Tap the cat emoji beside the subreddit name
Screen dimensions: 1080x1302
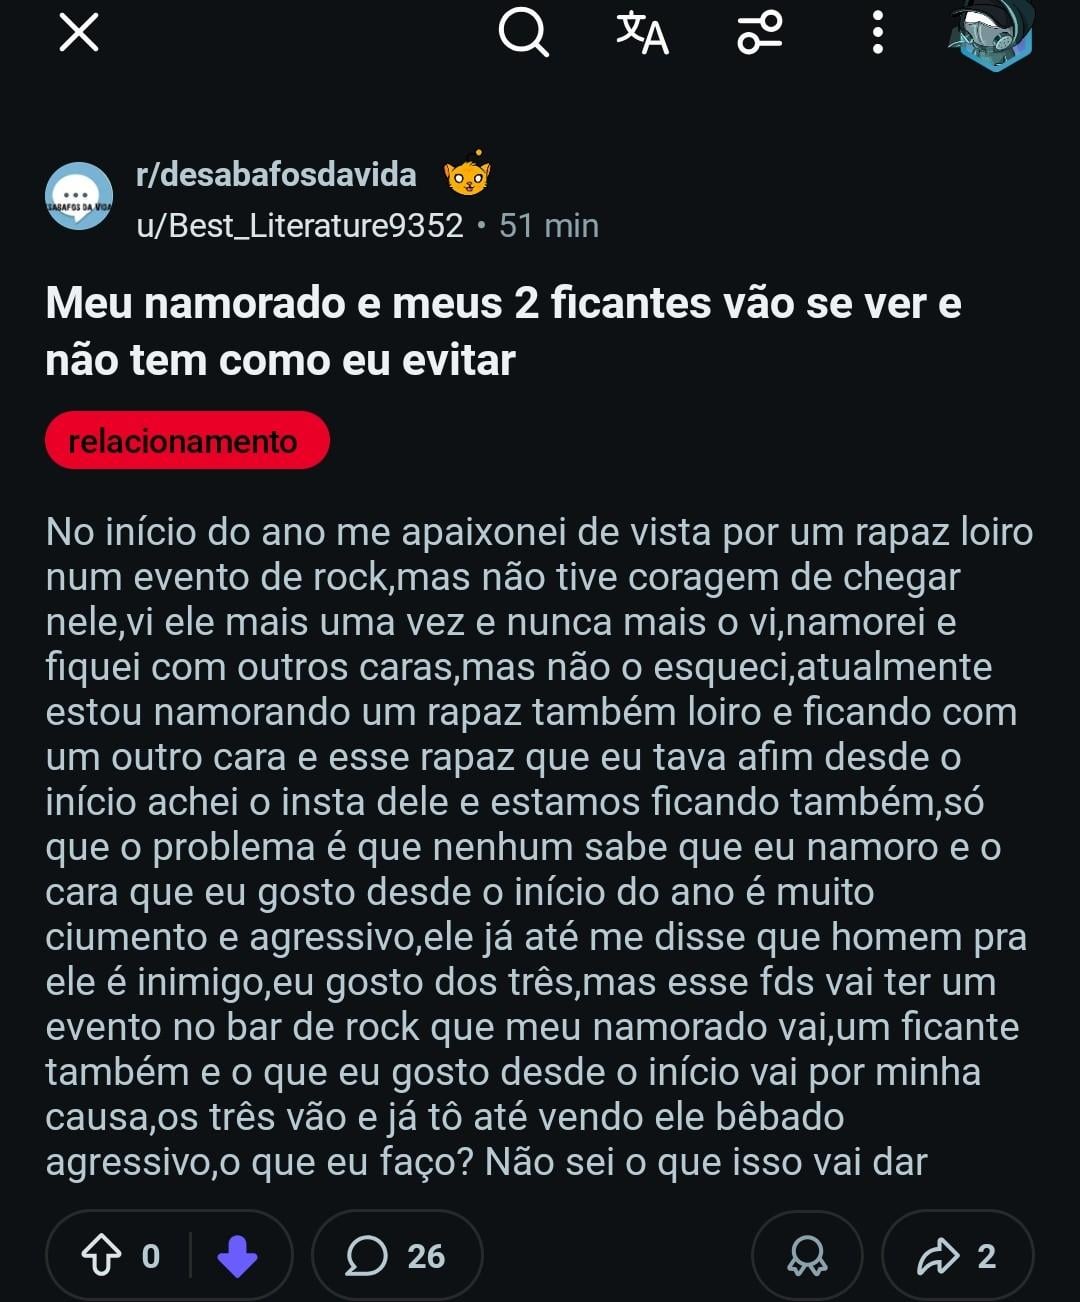[x=467, y=176]
